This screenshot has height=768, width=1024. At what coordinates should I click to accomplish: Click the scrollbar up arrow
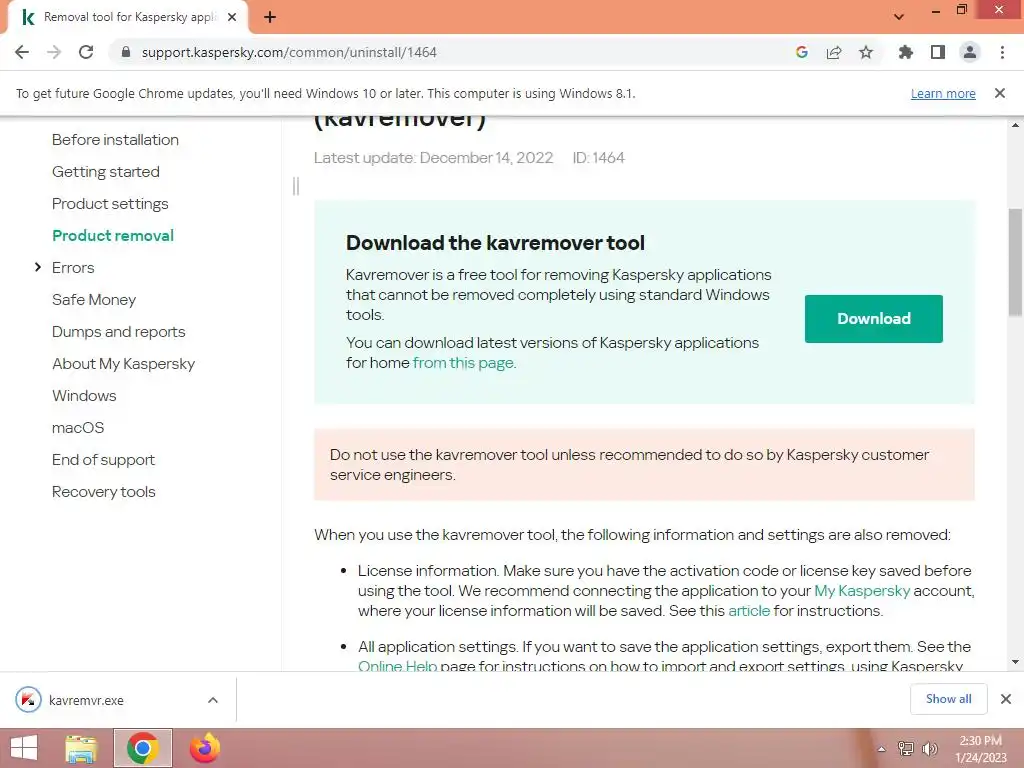coord(1015,125)
